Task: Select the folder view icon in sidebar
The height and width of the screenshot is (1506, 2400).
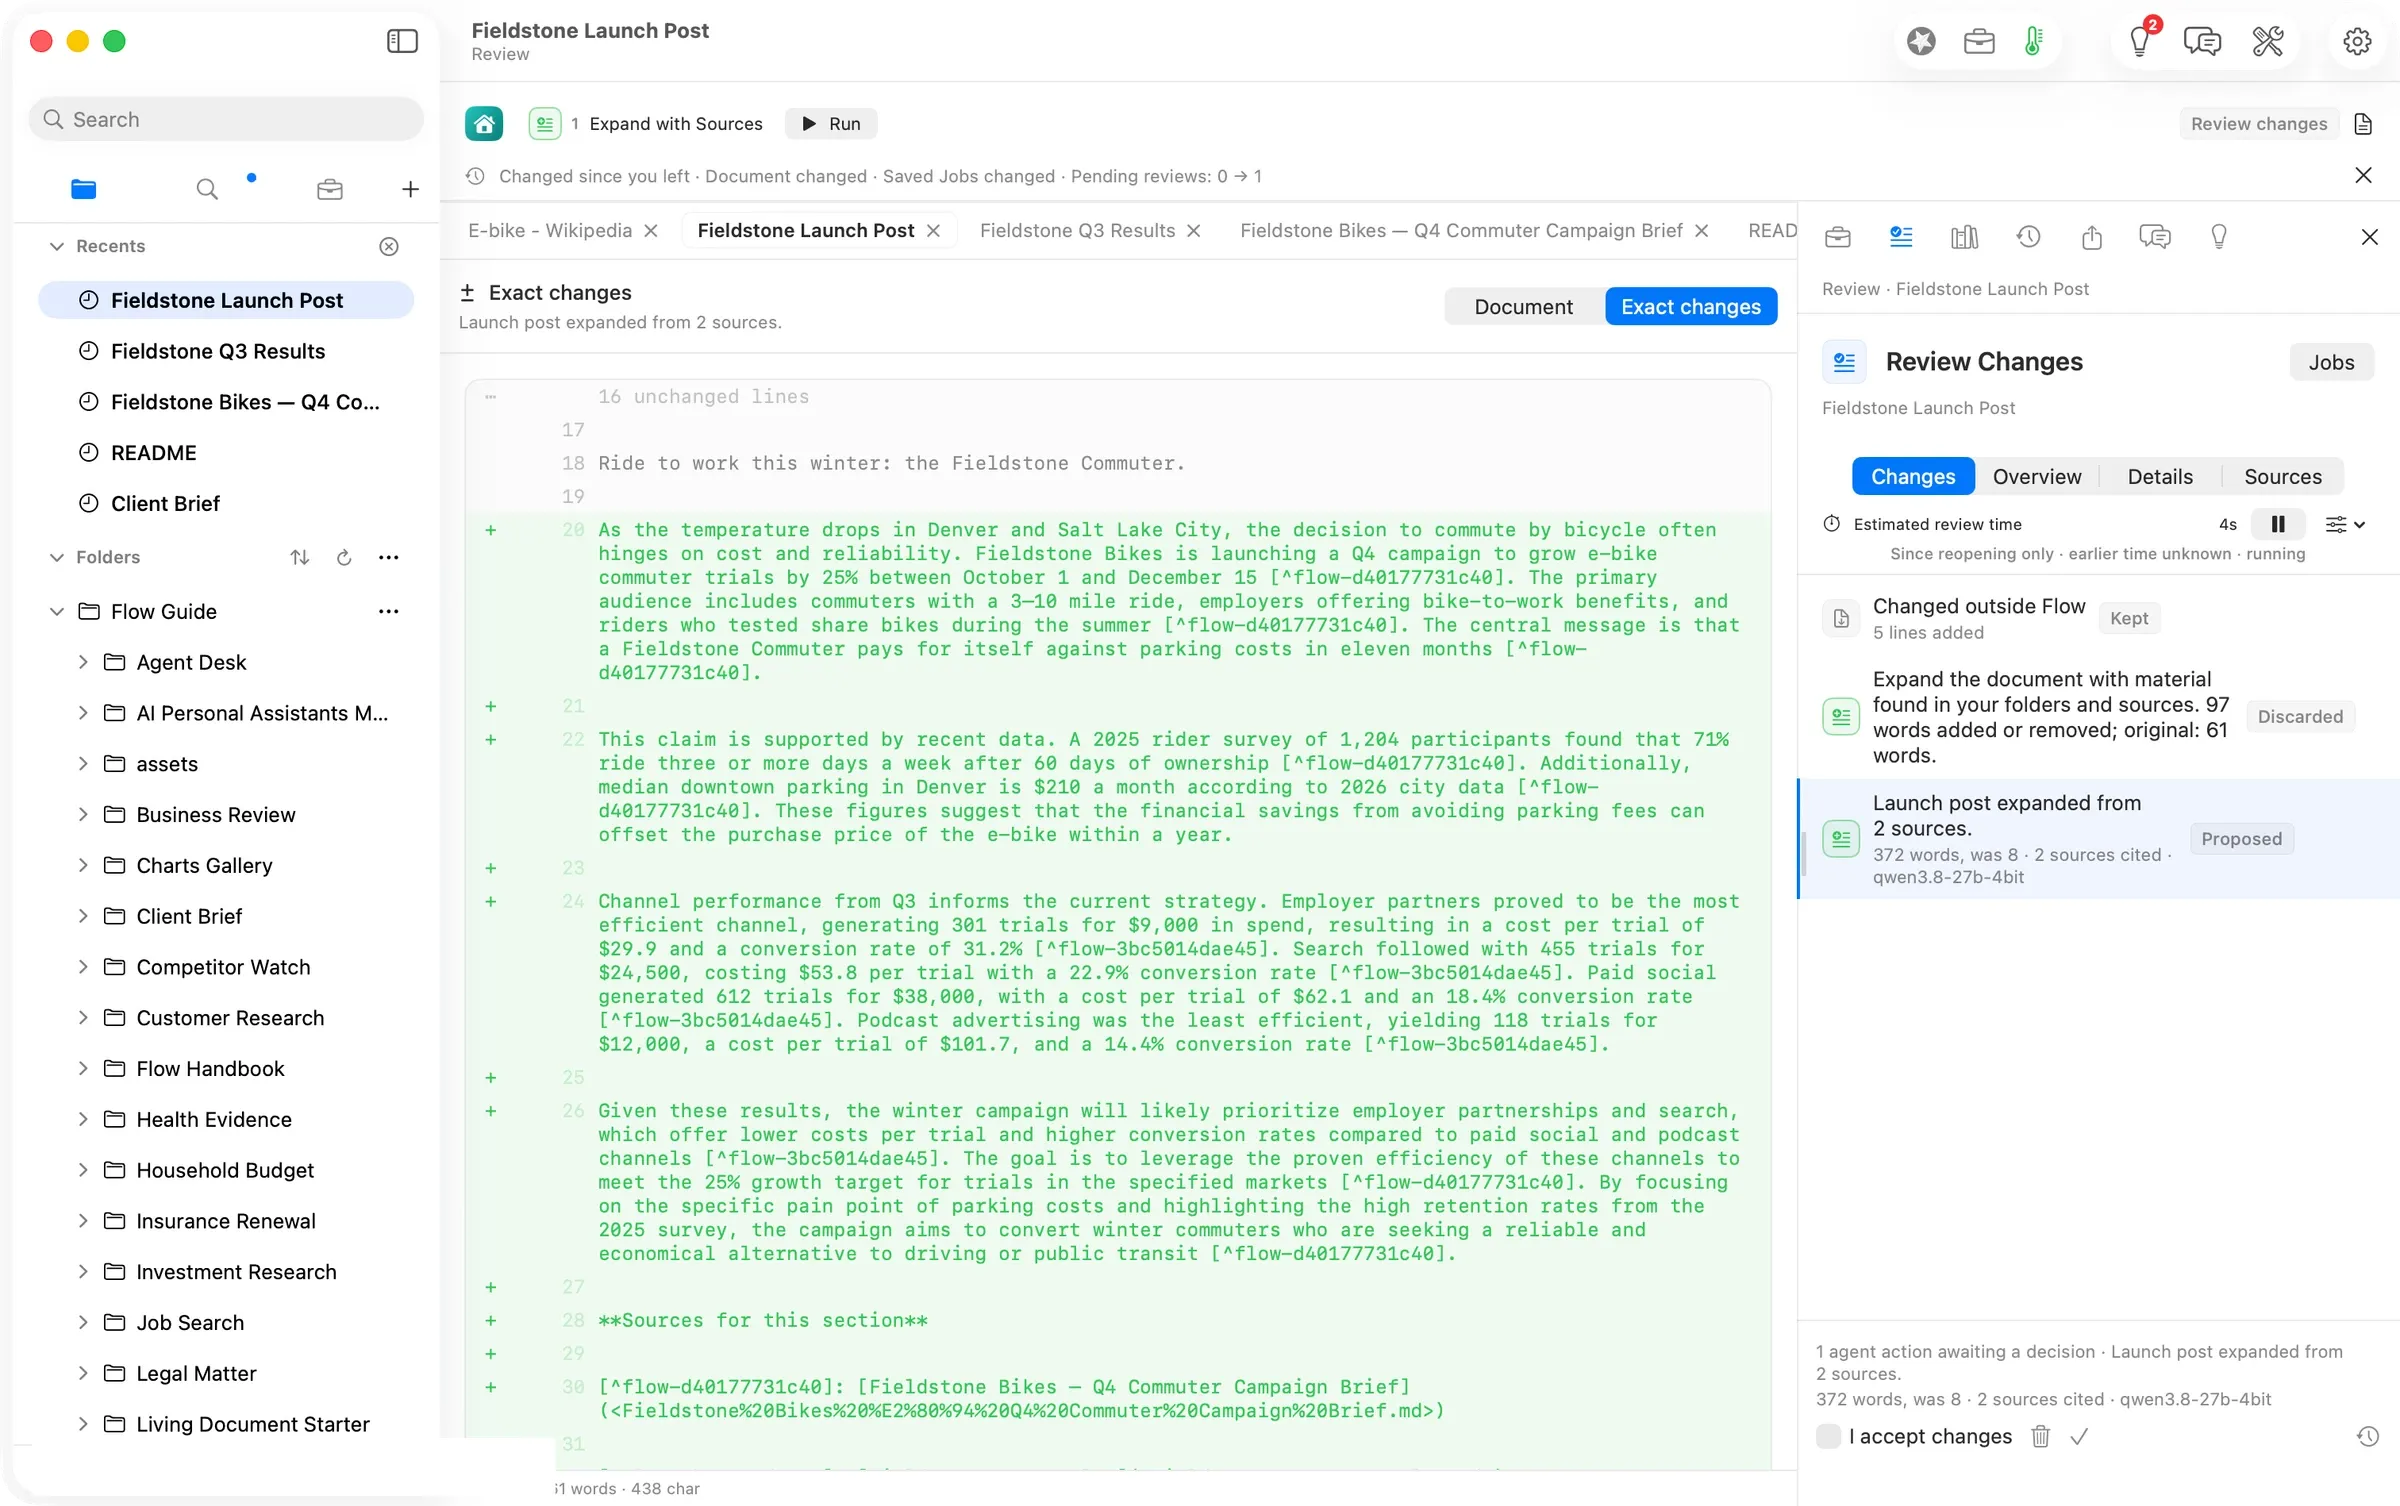Action: click(x=84, y=189)
